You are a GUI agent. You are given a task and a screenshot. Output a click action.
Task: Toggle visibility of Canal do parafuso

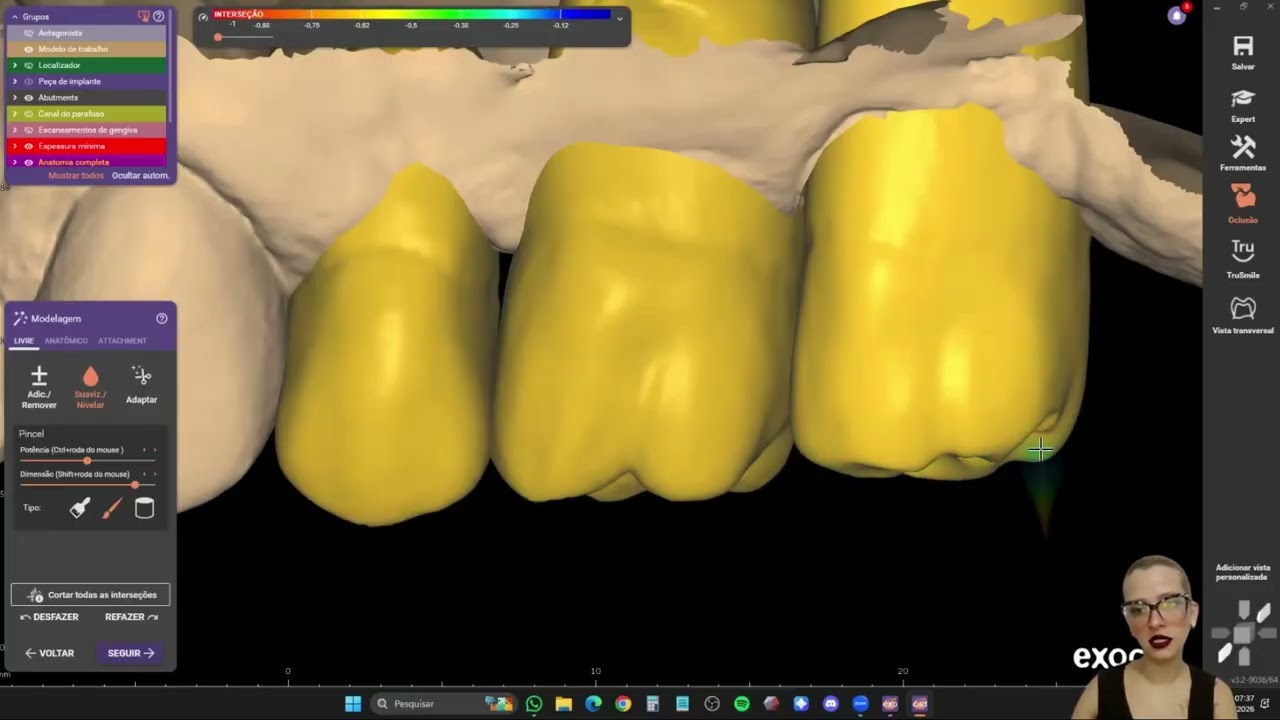click(28, 113)
